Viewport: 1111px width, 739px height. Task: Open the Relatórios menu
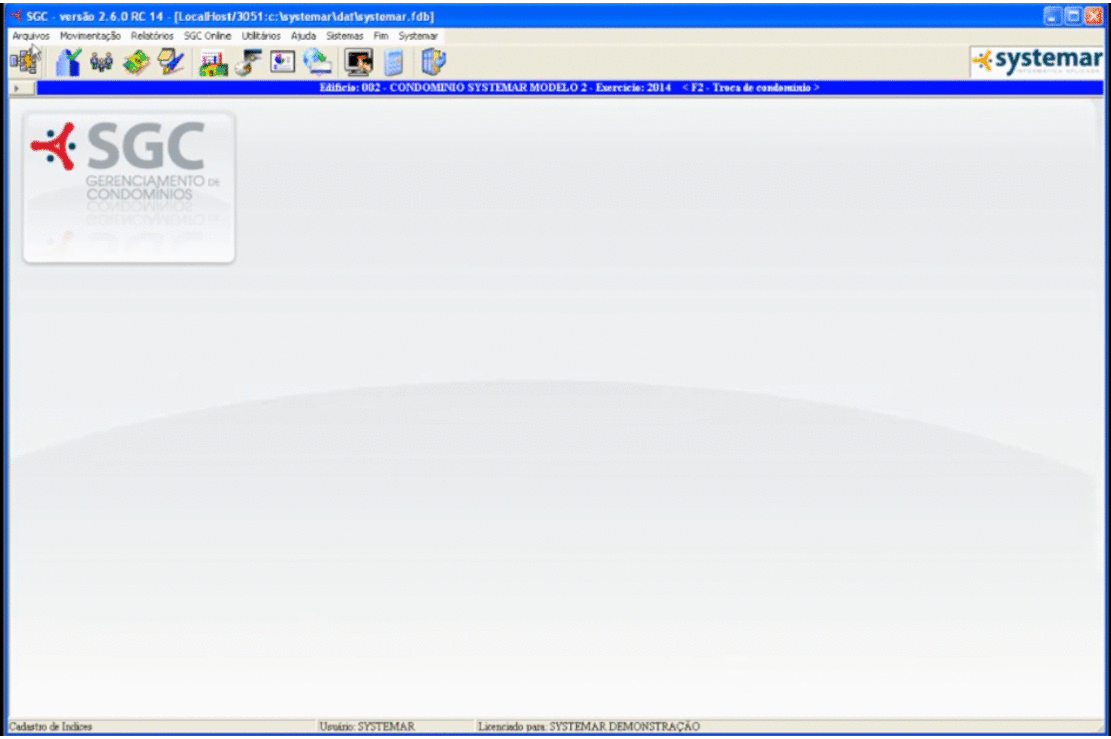(152, 36)
